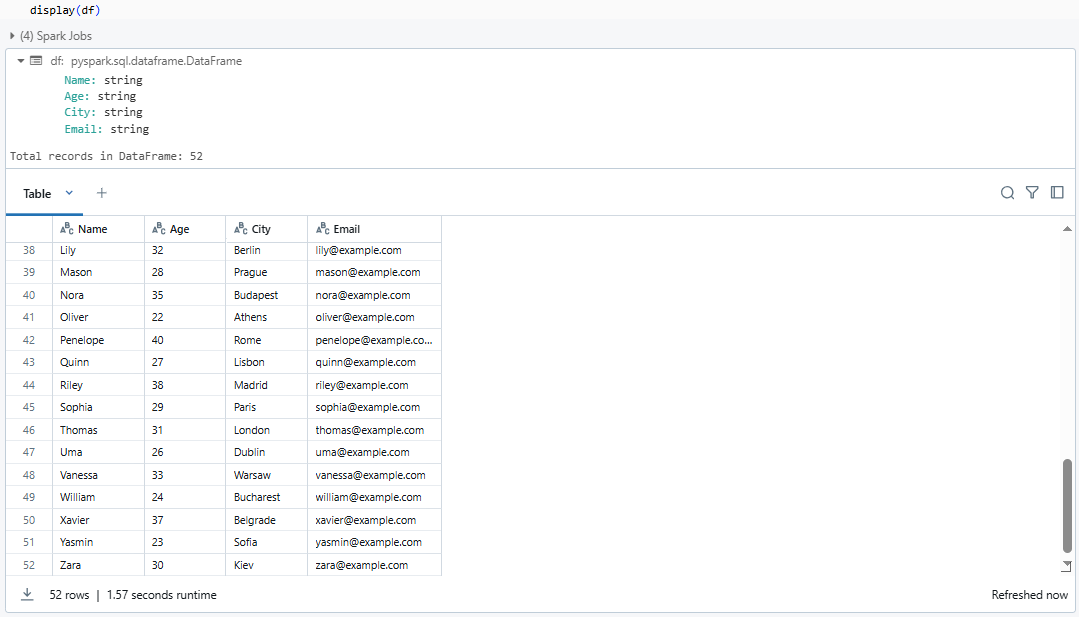Open the search icon to find table values

click(x=1007, y=192)
